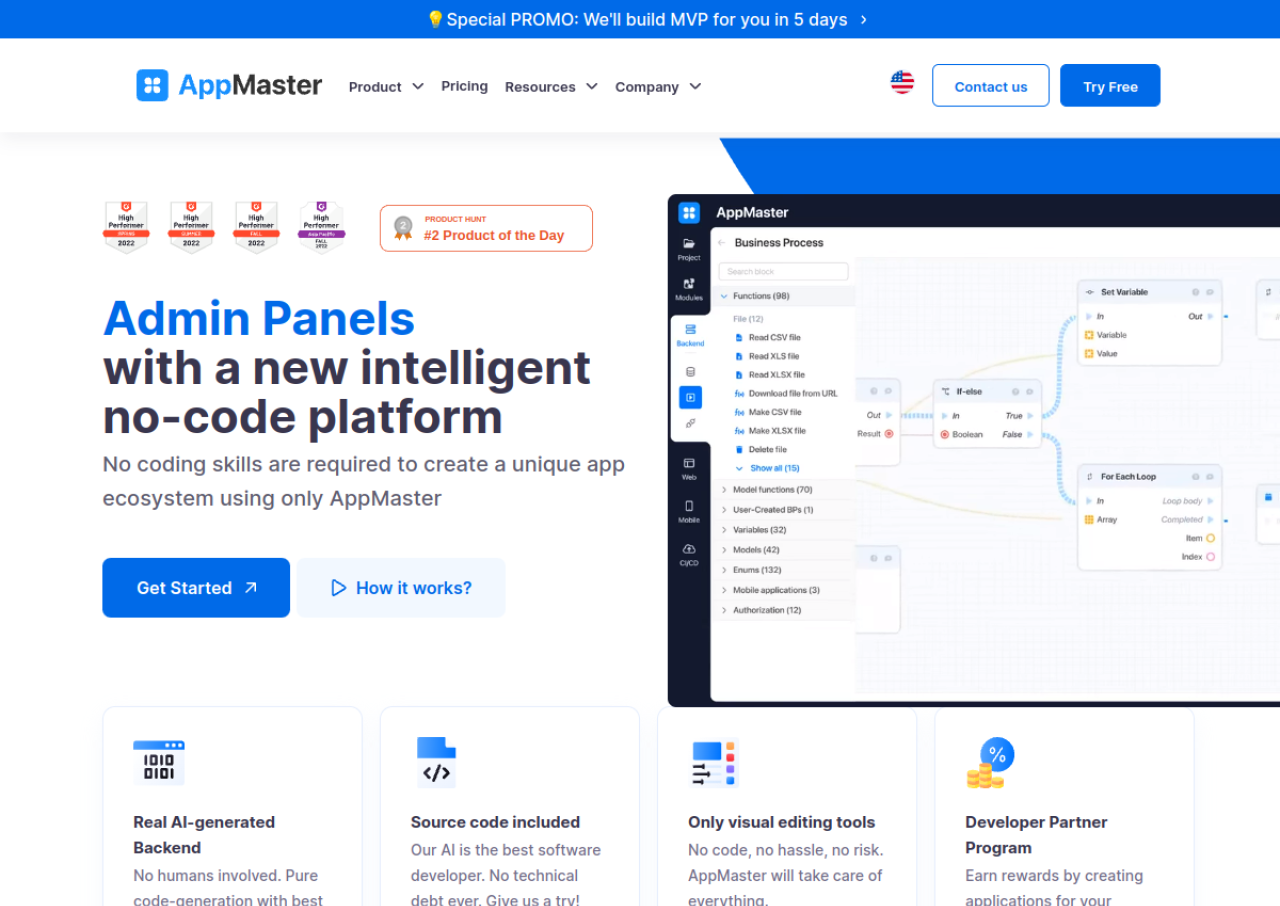Click the back arrow beside Business Process
The height and width of the screenshot is (906, 1280).
pyautogui.click(x=722, y=243)
